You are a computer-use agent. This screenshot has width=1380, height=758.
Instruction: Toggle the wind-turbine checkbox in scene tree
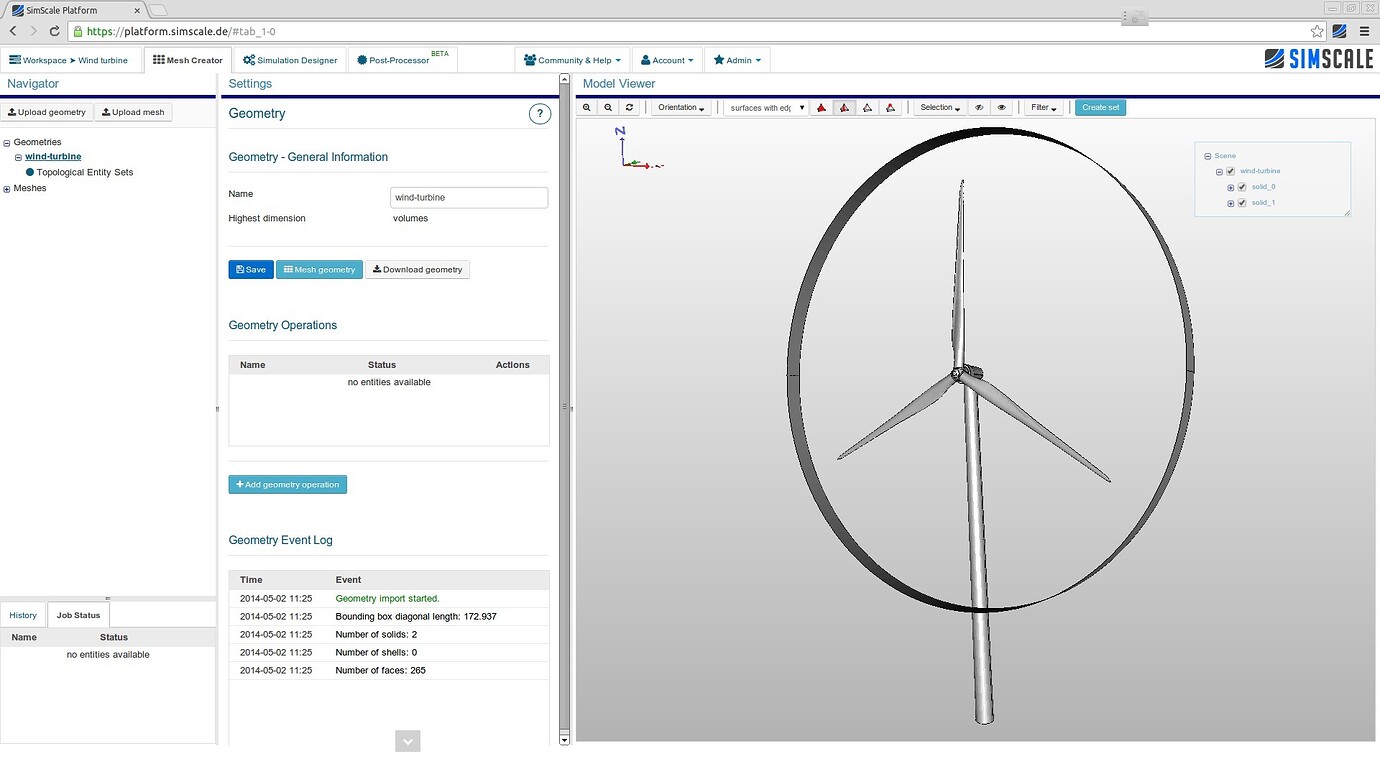pyautogui.click(x=1230, y=171)
